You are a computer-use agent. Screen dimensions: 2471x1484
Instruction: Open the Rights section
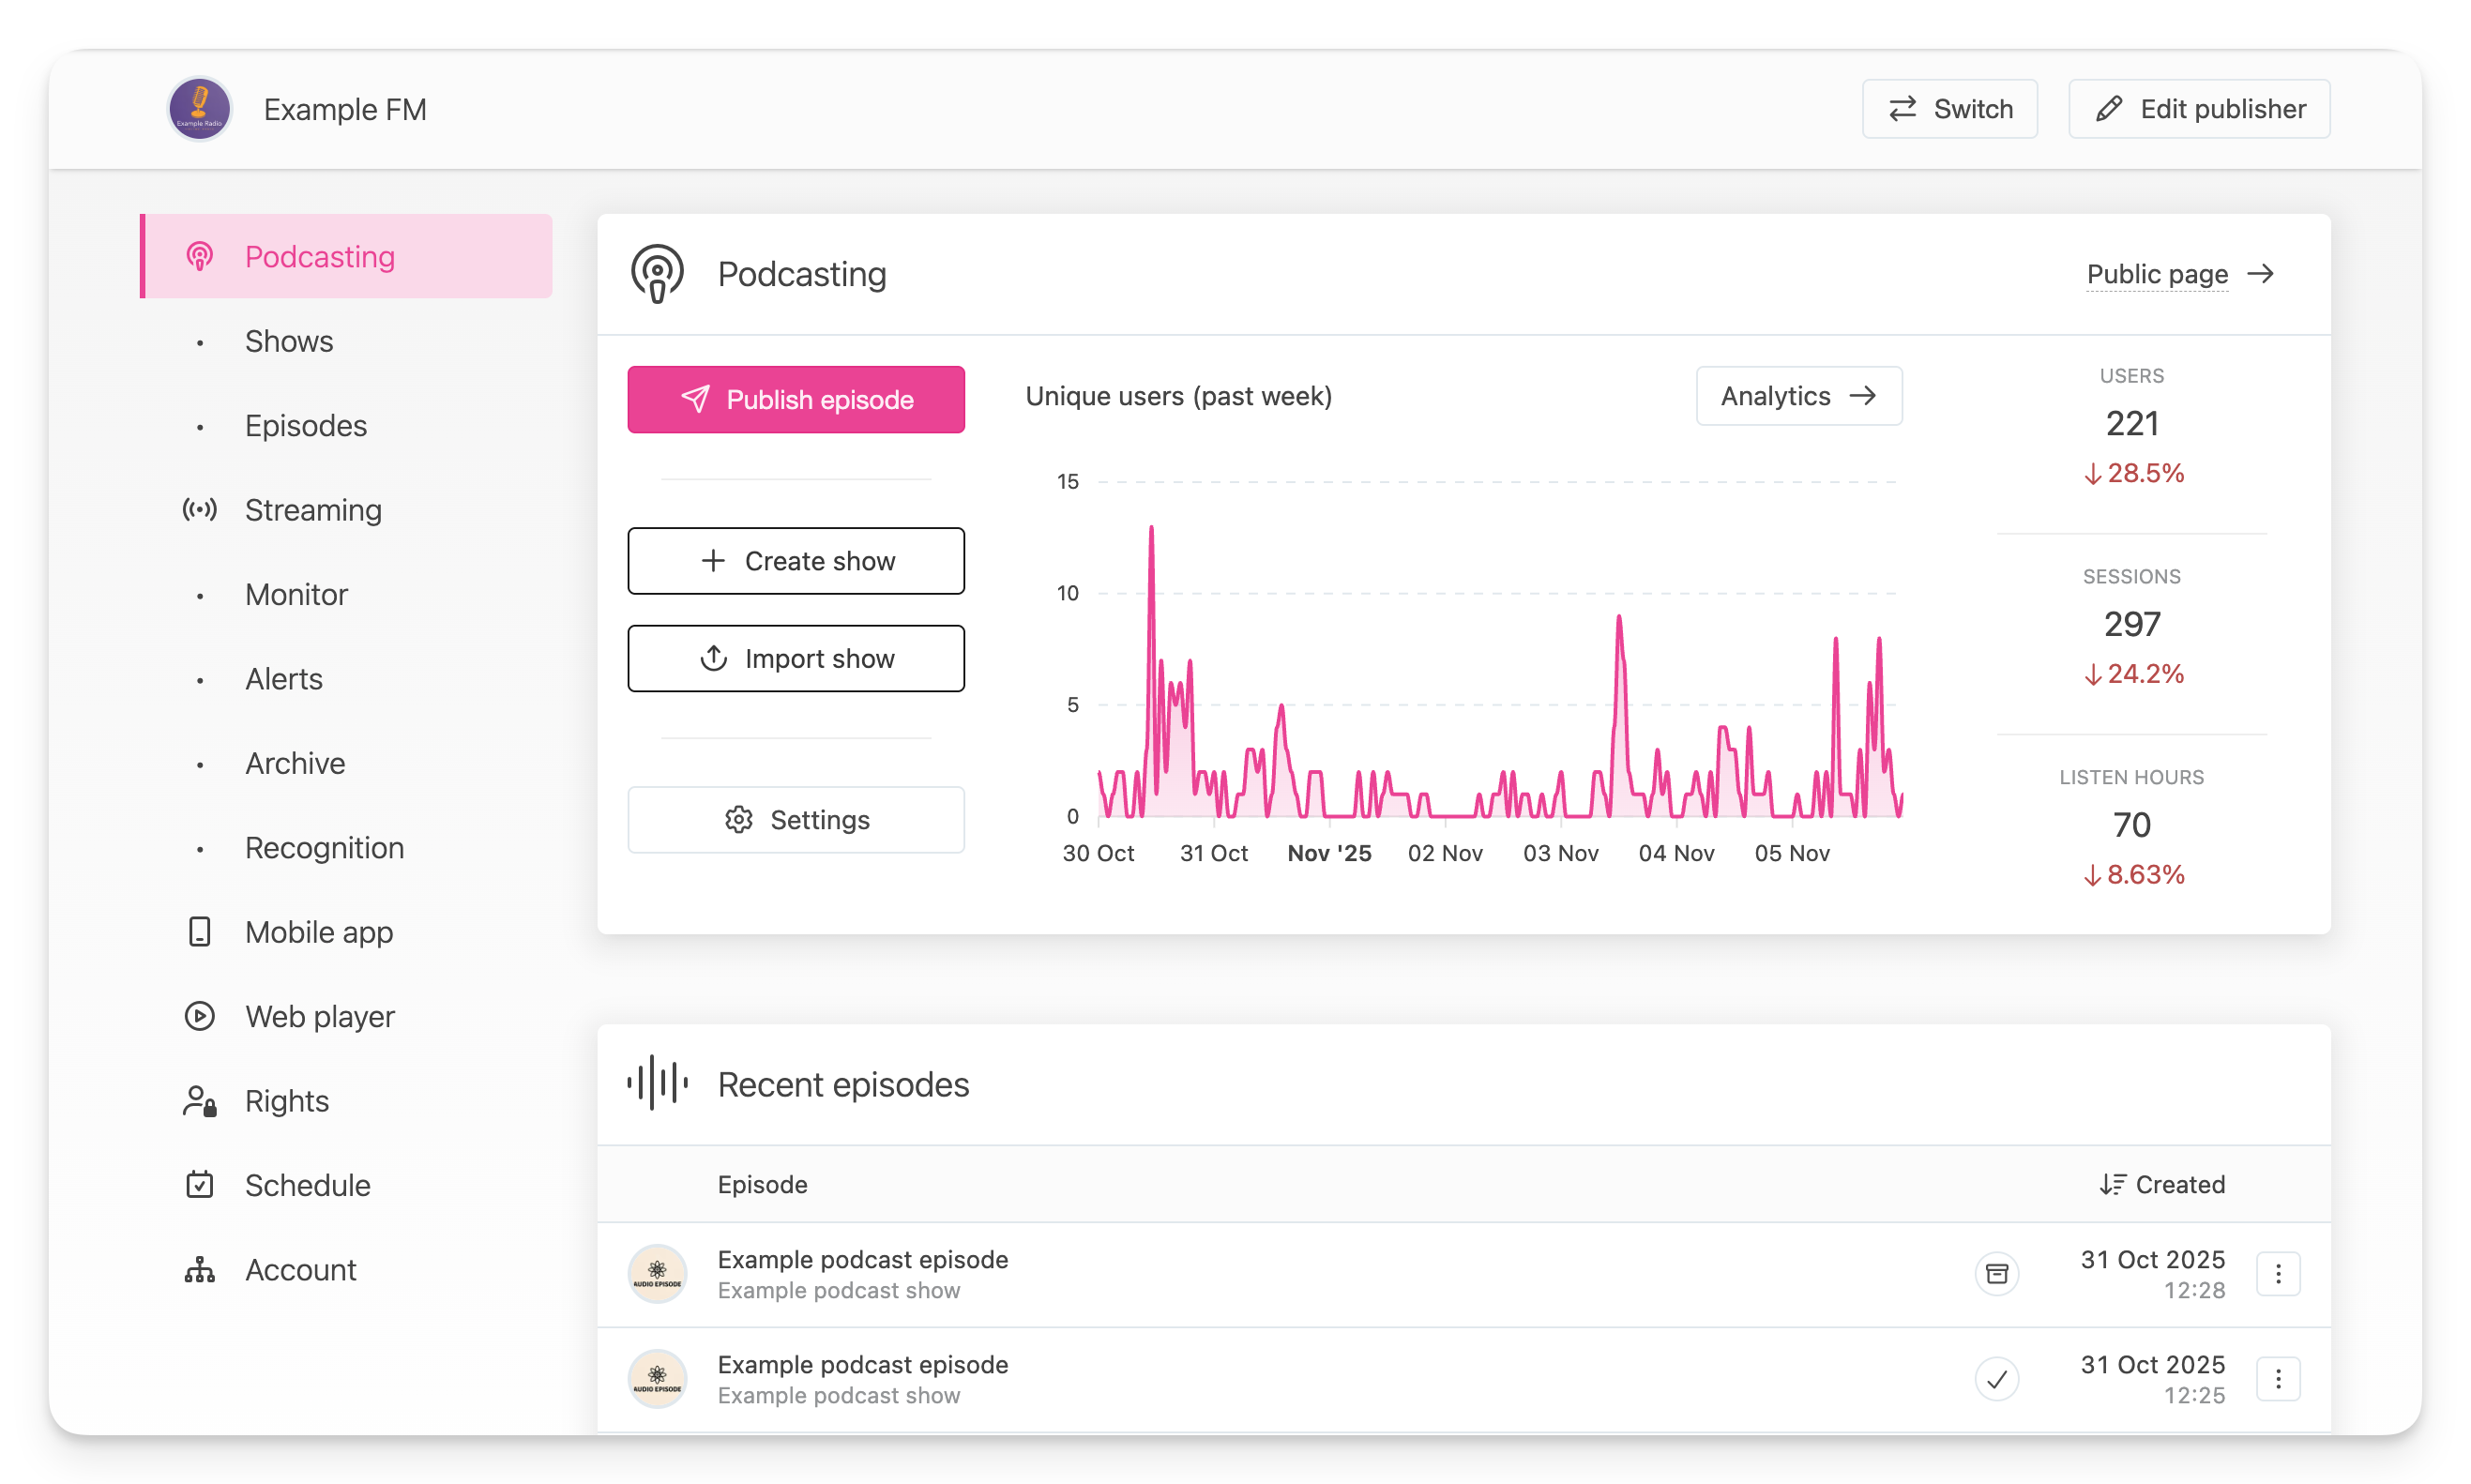(286, 1101)
